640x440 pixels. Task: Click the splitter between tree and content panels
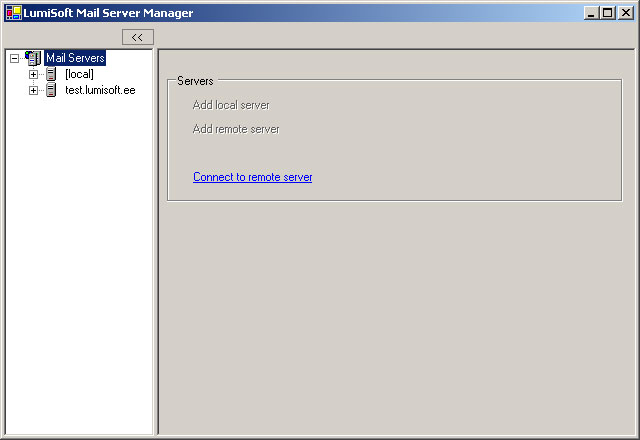[155, 240]
